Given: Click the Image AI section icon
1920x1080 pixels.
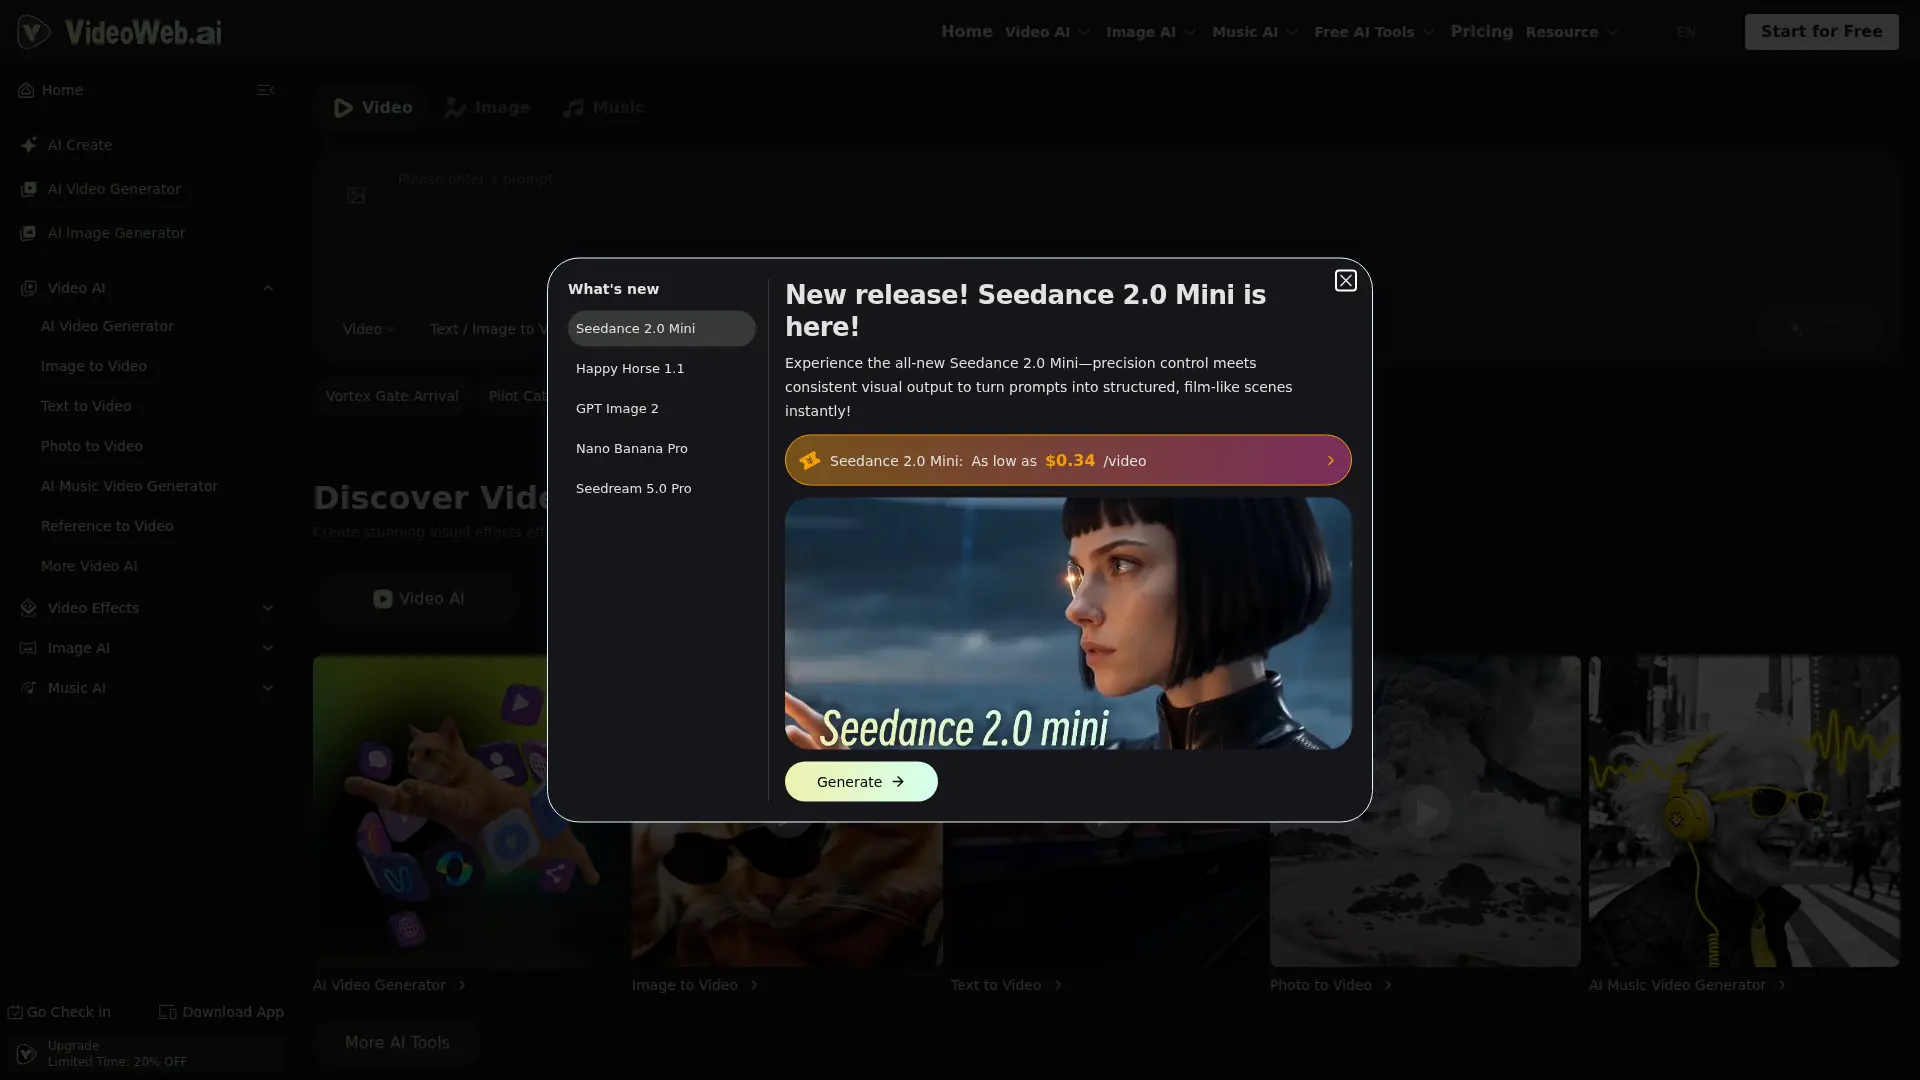Looking at the screenshot, I should [28, 648].
